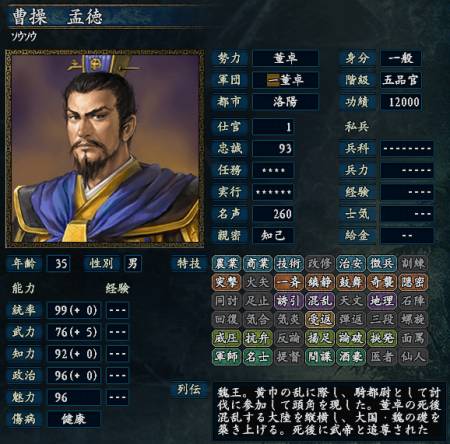Select the 階級 value 五品官
Screen dimensions: 450x444
401,80
